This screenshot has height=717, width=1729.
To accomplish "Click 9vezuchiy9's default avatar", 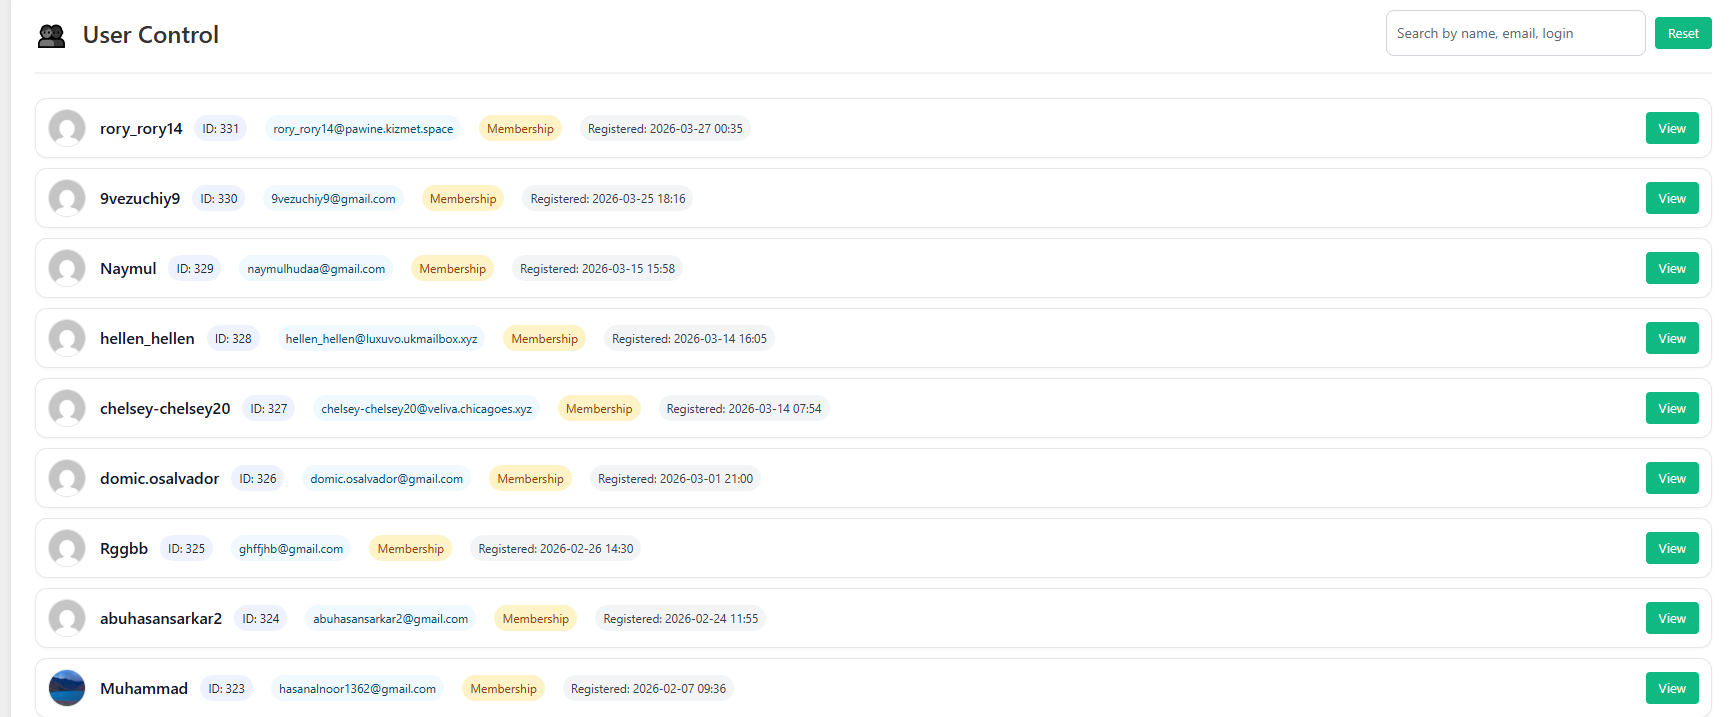I will point(67,198).
